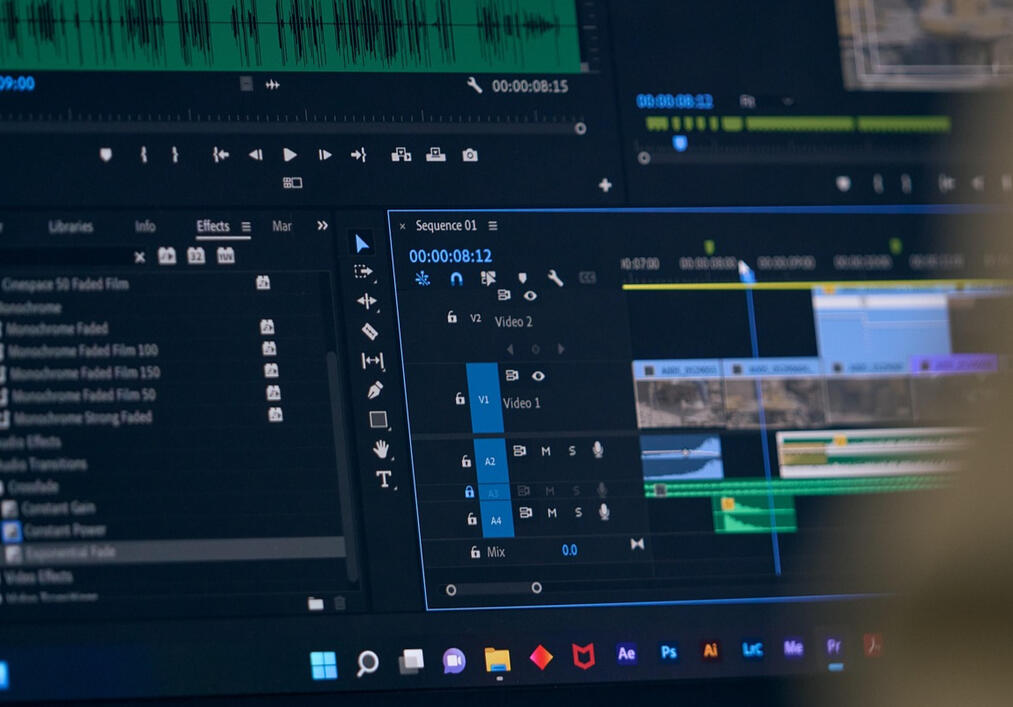Screen dimensions: 1013x707
Task: Step back one frame in source monitor
Action: (256, 154)
